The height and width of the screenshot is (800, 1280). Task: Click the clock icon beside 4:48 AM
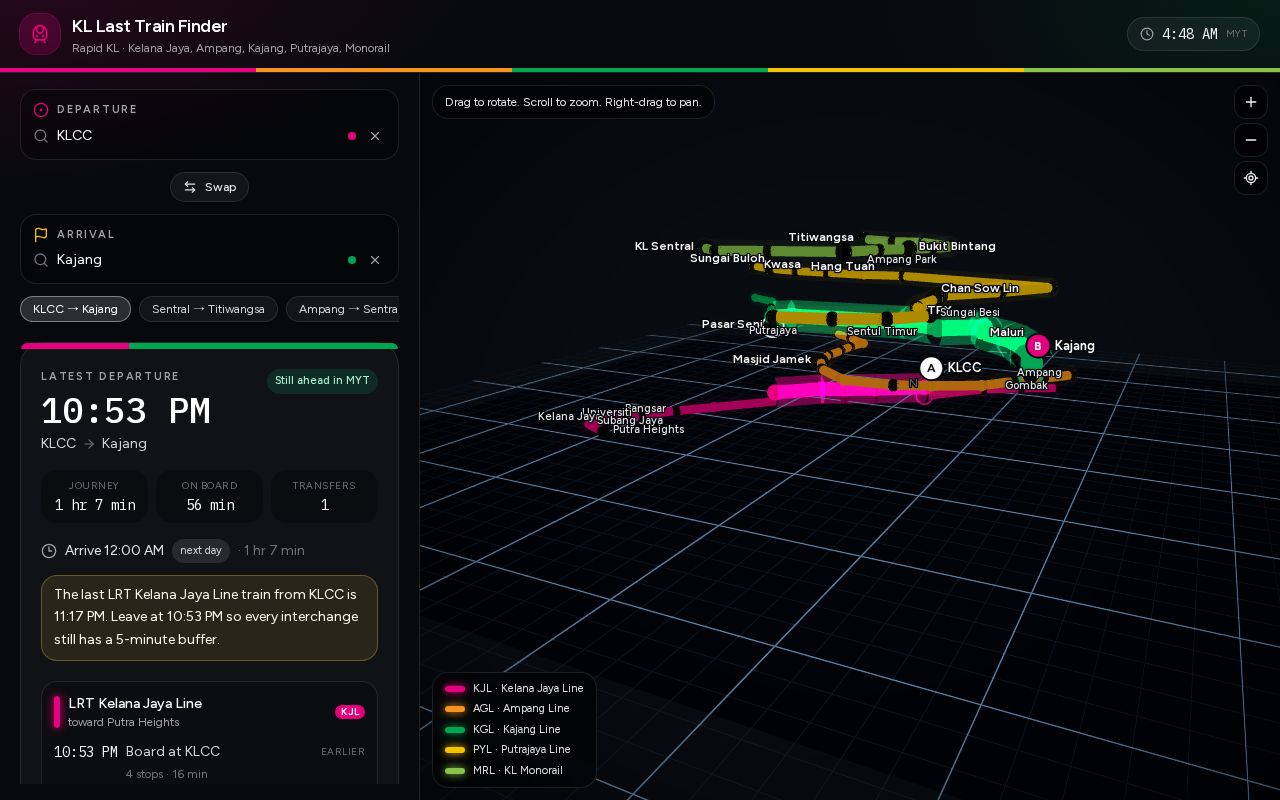pos(1147,34)
